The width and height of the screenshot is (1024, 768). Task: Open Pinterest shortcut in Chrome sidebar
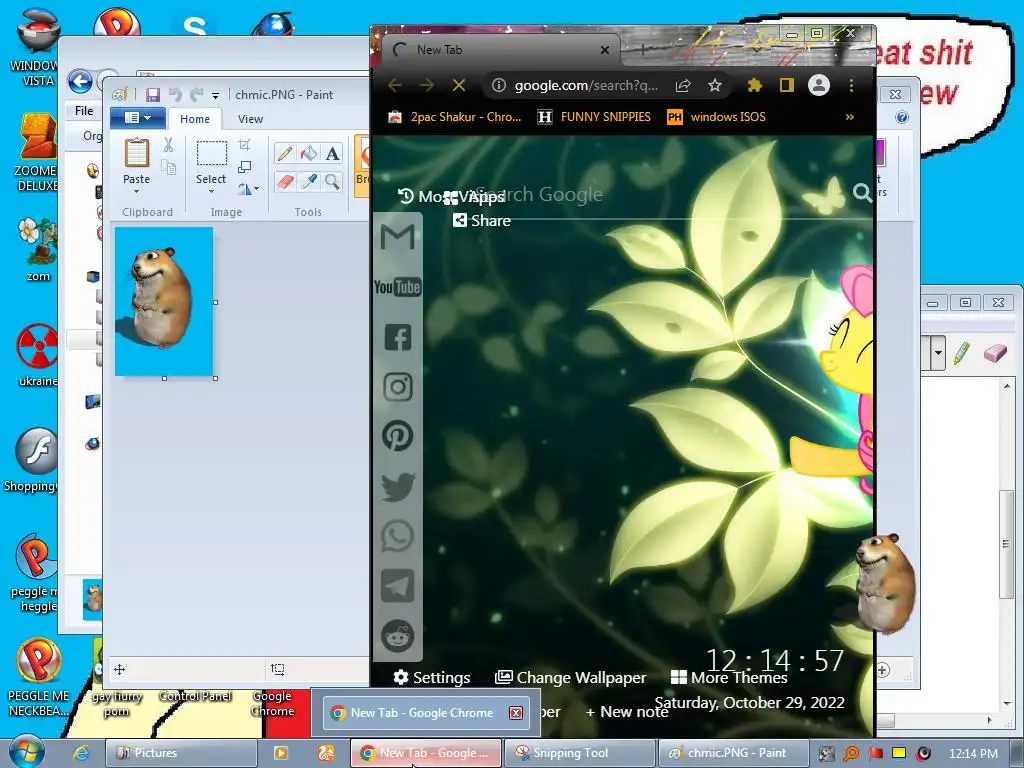pos(398,436)
